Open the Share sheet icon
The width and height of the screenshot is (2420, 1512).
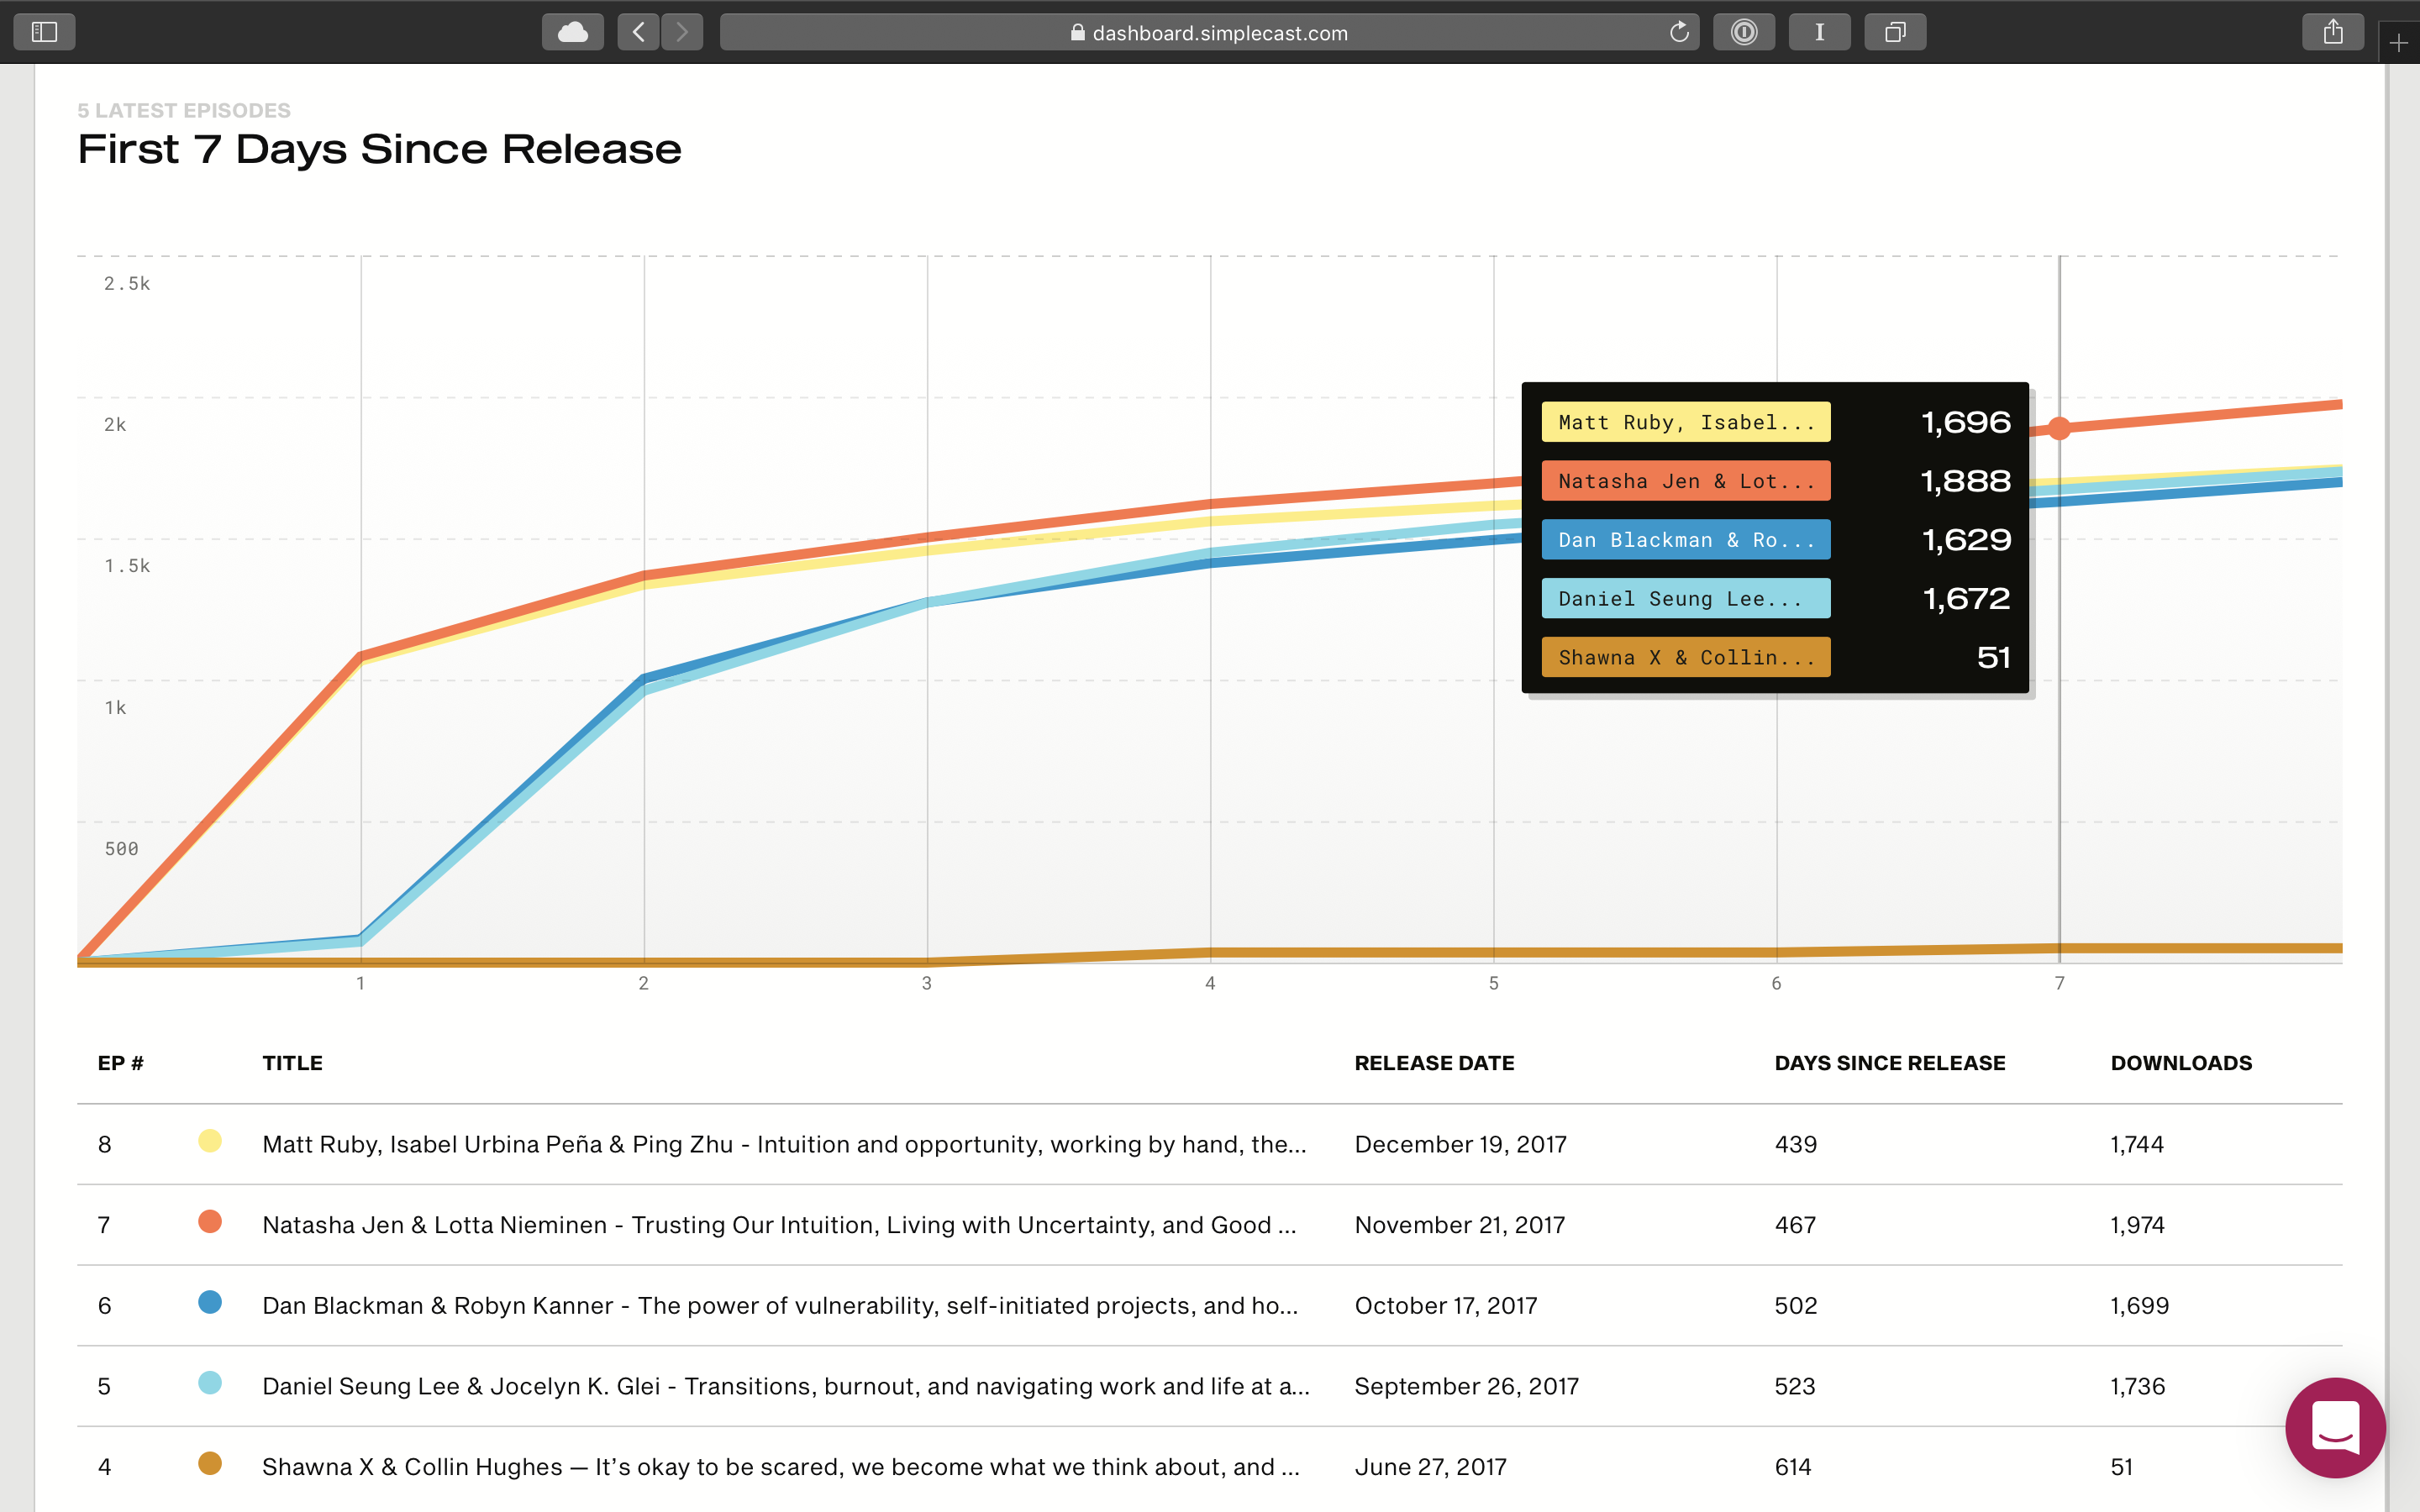pyautogui.click(x=2332, y=32)
